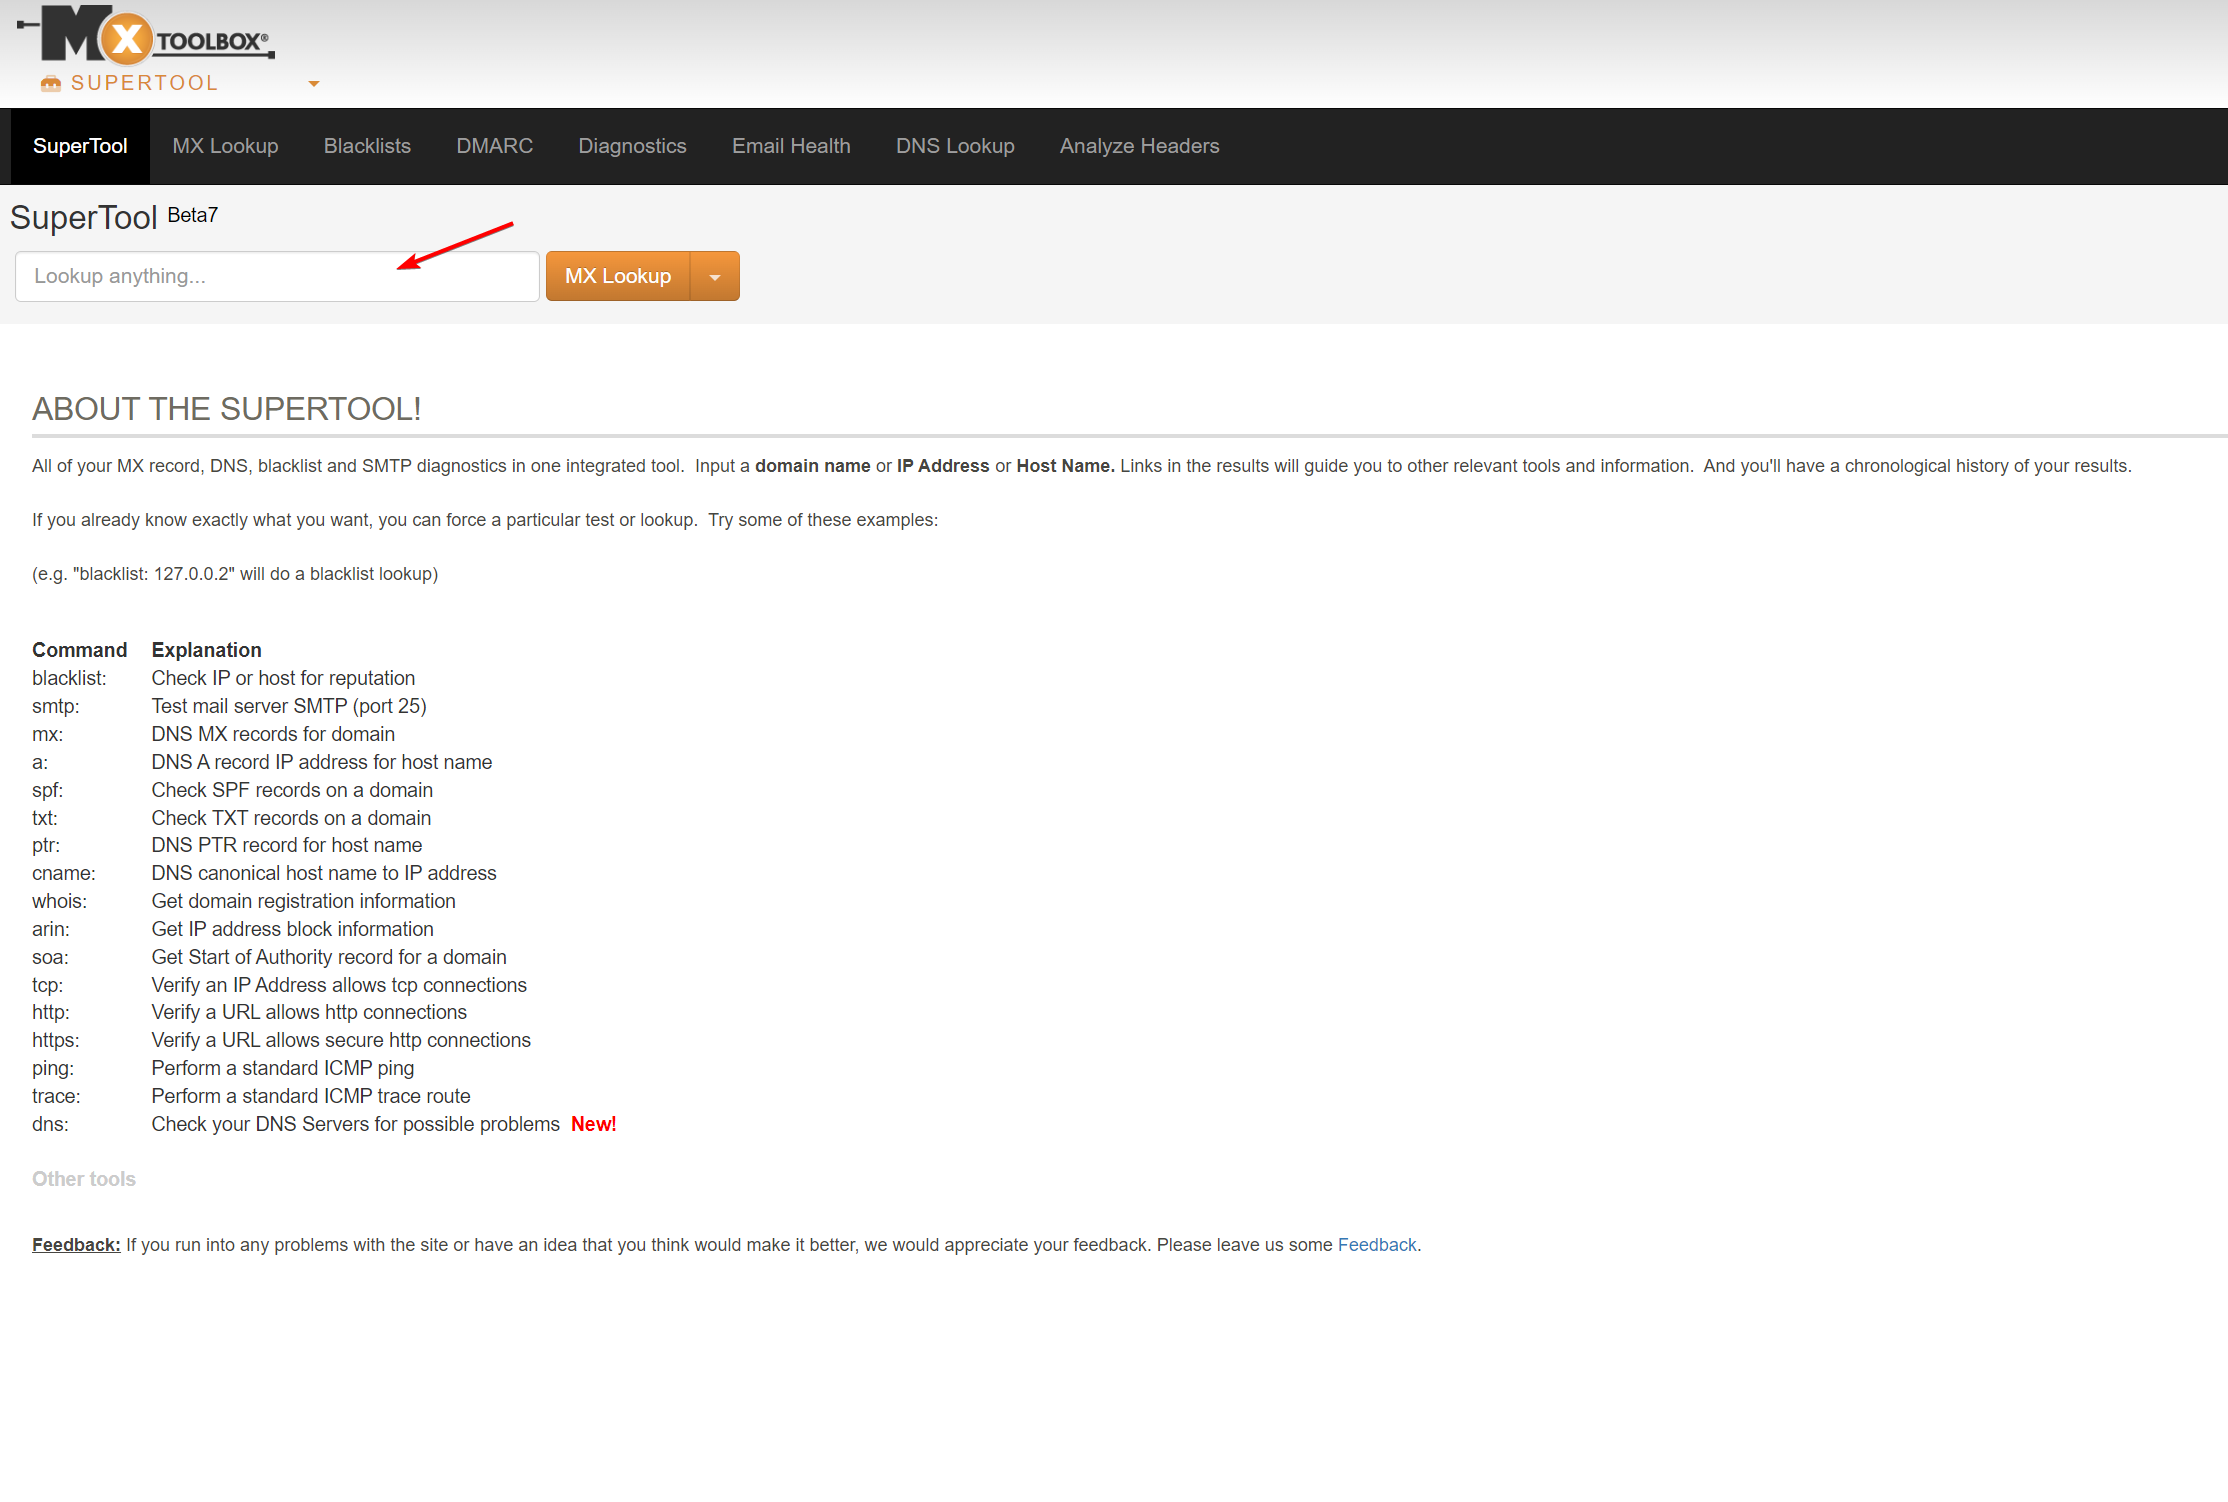Click "Verify a URL allows secure http connections"
2228x1502 pixels.
[342, 1040]
